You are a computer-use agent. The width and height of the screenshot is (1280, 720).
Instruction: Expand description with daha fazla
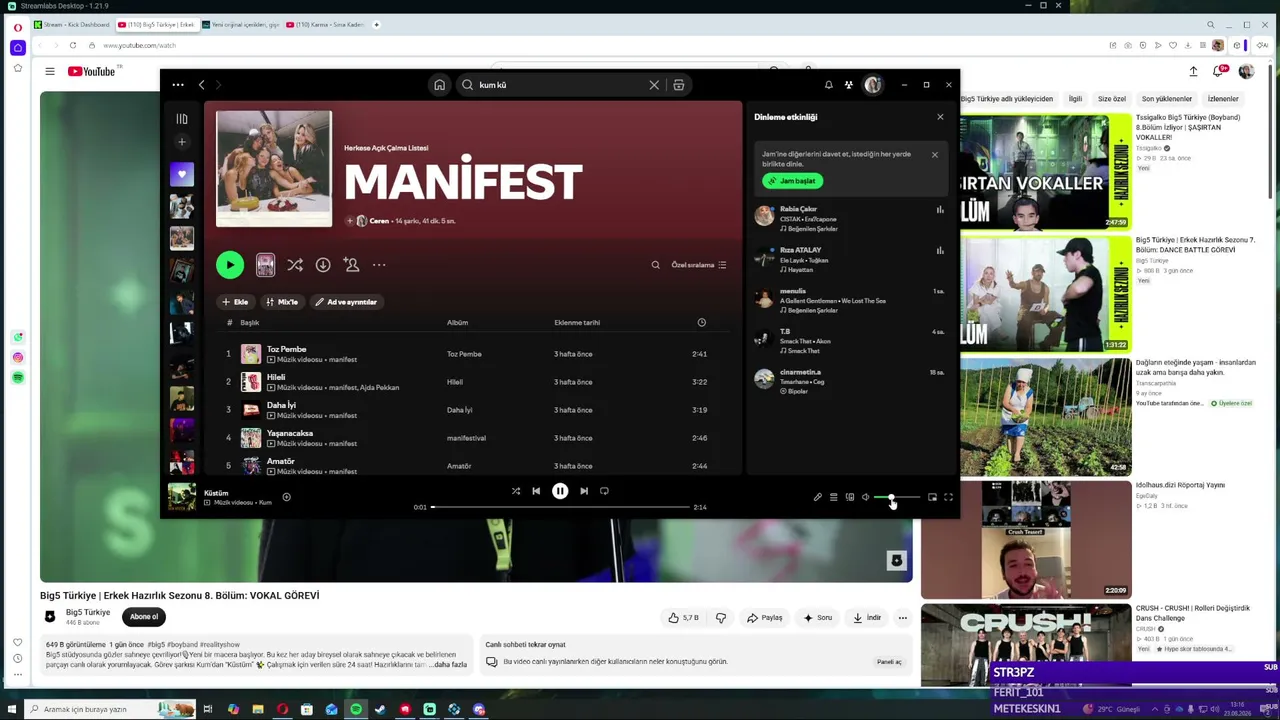[449, 665]
